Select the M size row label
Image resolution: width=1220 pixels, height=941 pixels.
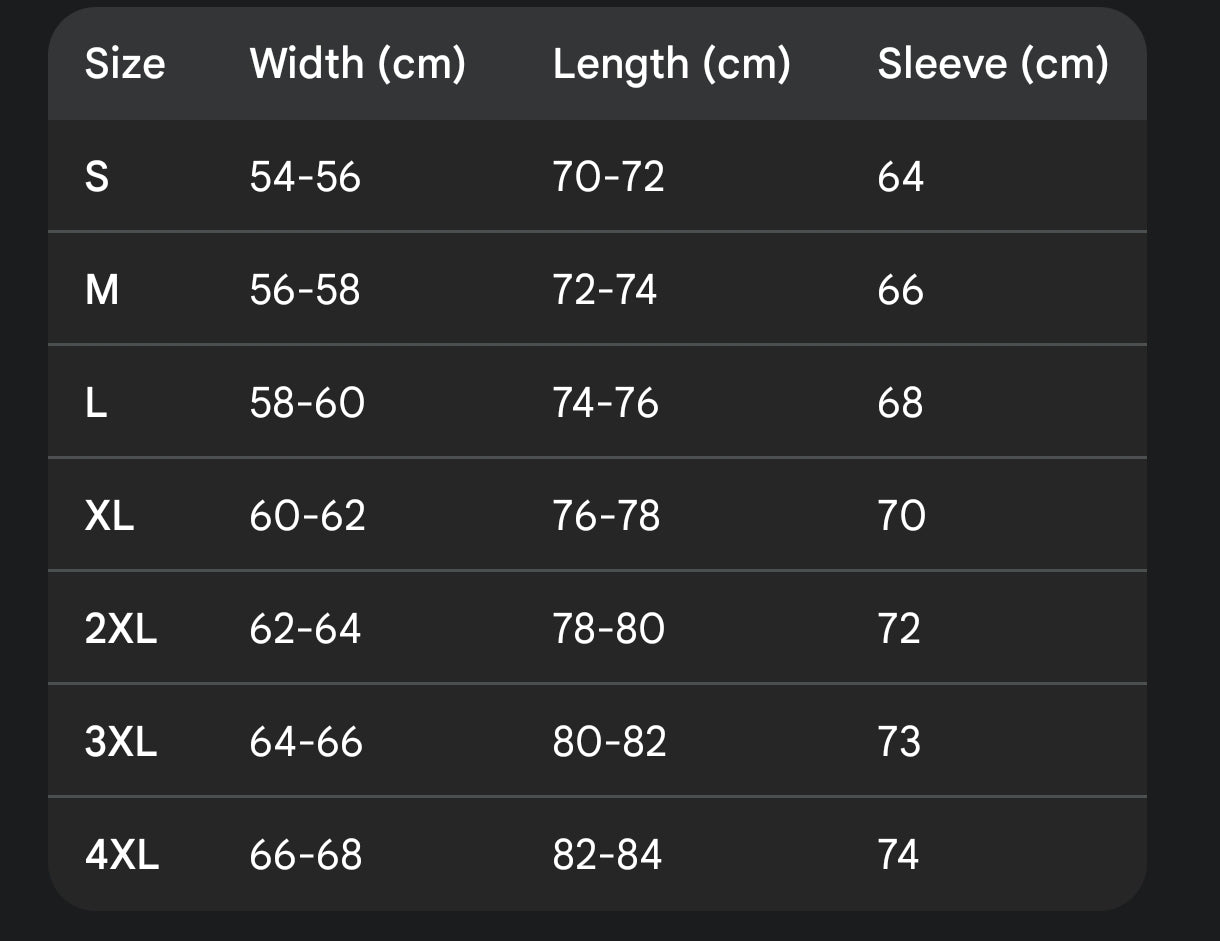[102, 291]
